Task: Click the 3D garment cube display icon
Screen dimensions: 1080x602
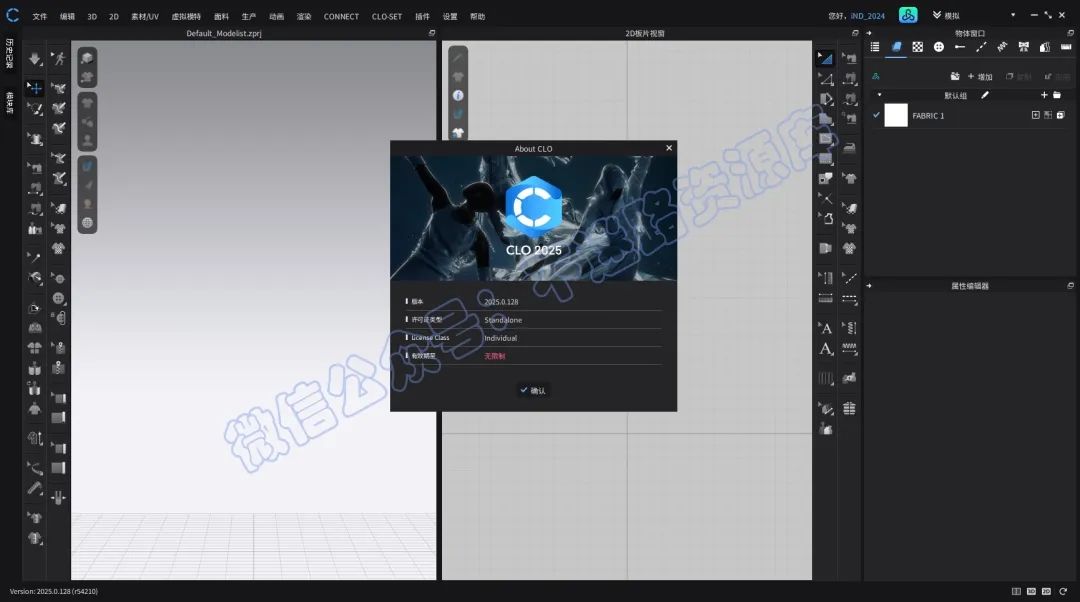Action: 87,58
